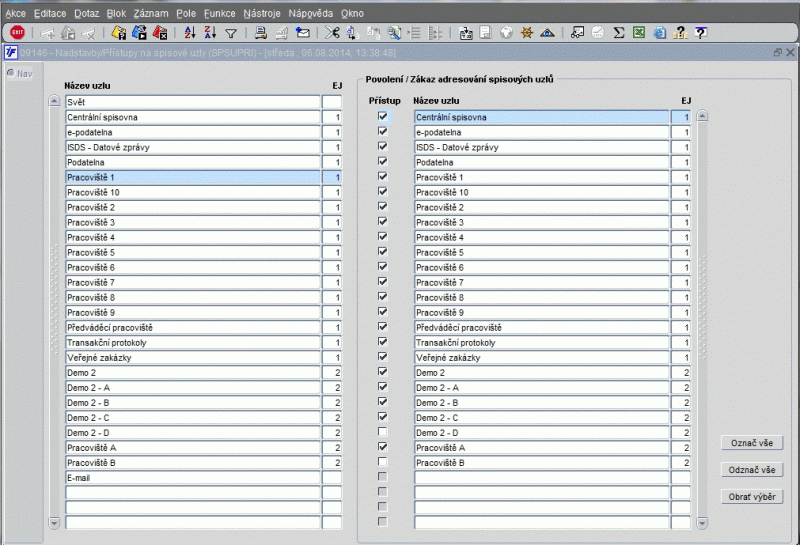The height and width of the screenshot is (545, 800).
Task: Click the printer icon in toolbar
Action: tap(260, 33)
